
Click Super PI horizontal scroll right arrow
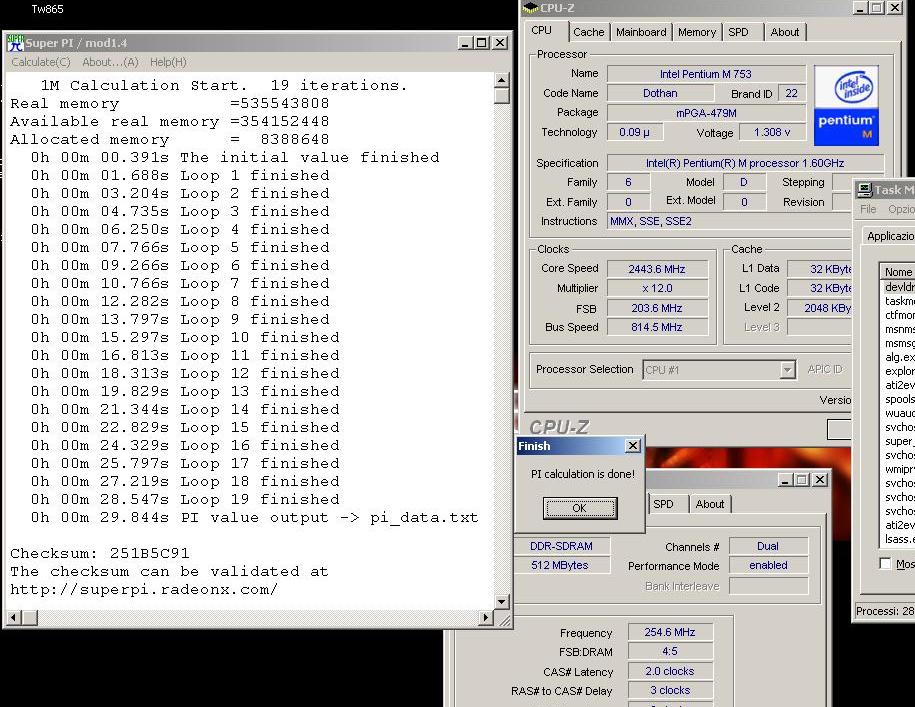click(x=485, y=617)
